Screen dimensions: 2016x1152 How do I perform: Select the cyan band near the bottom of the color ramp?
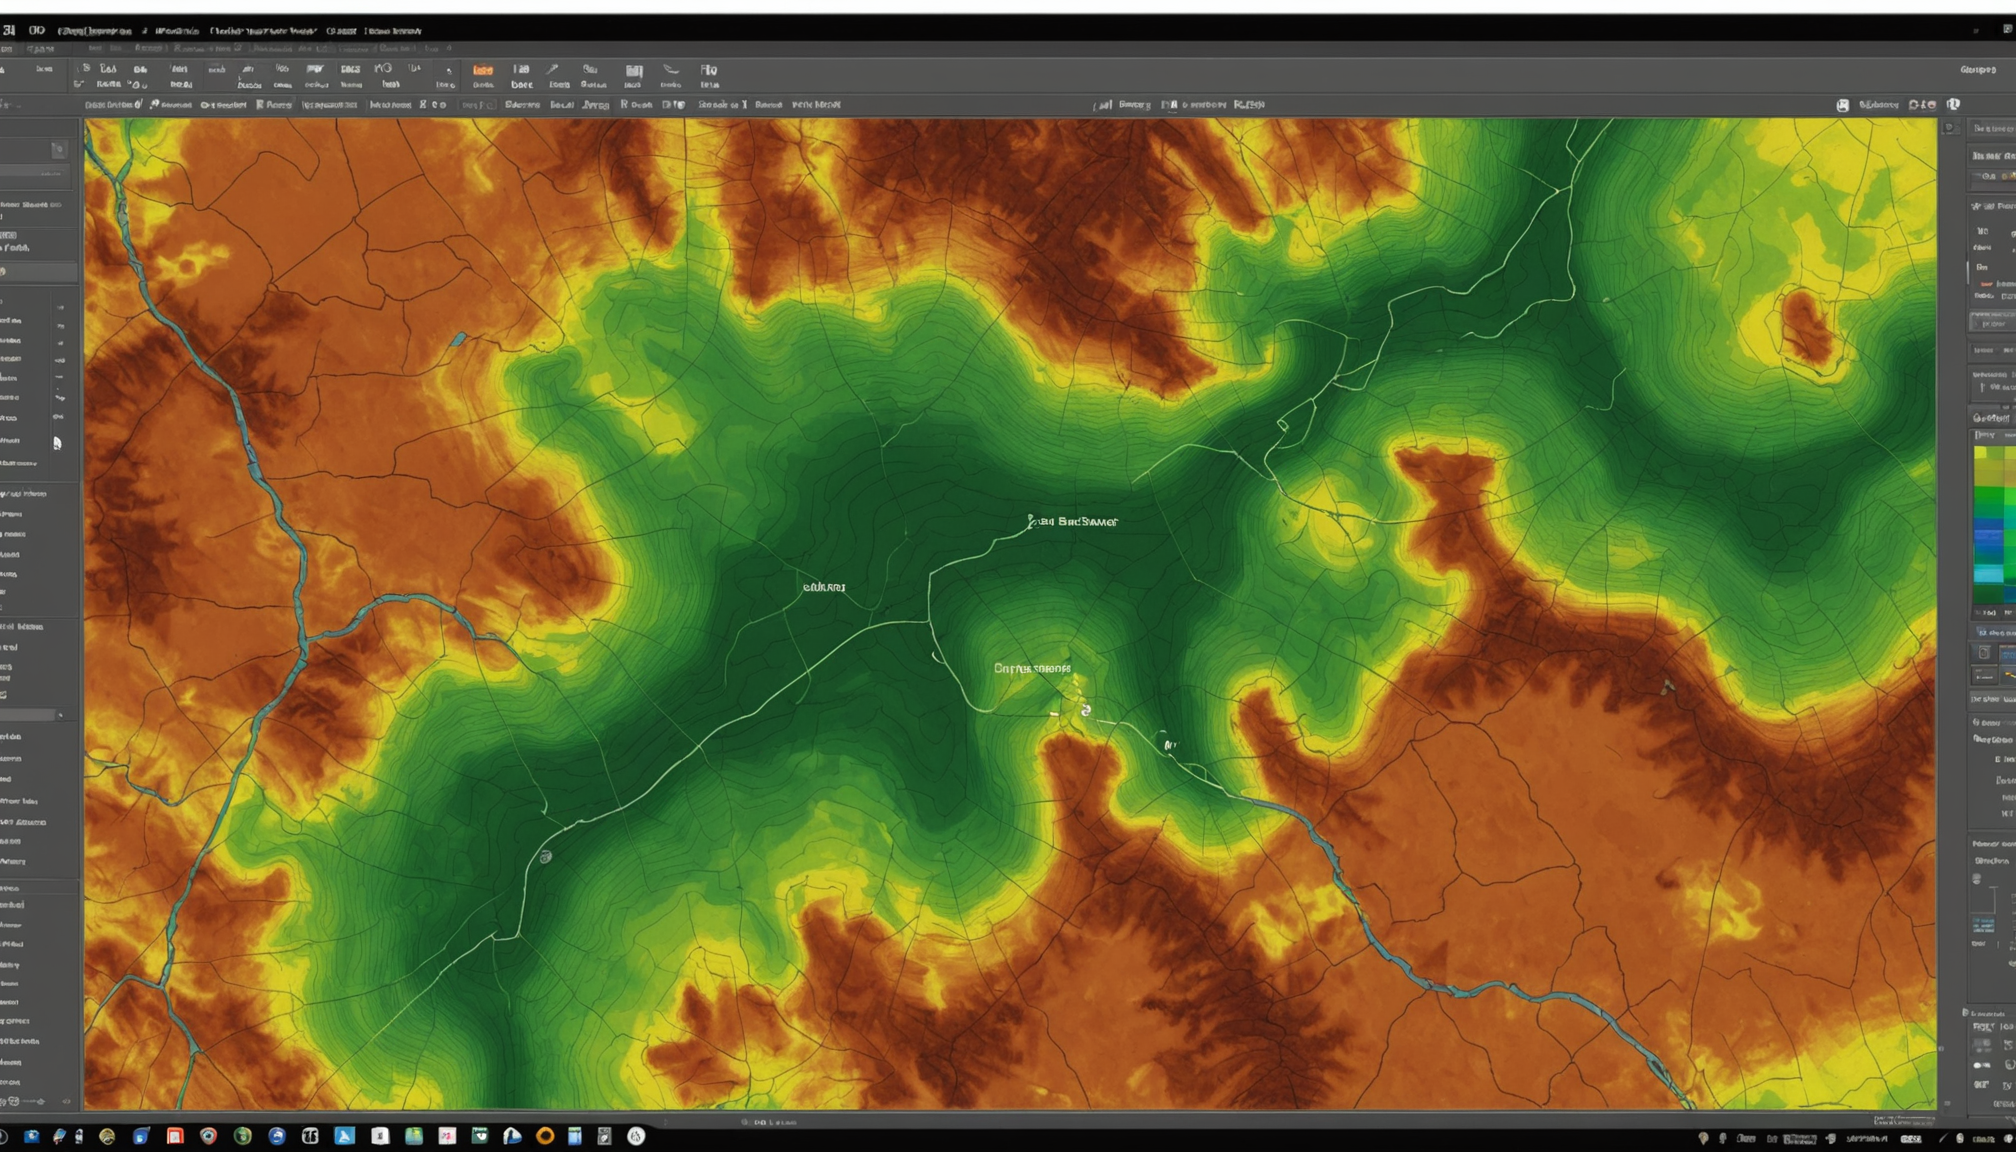coord(1989,574)
